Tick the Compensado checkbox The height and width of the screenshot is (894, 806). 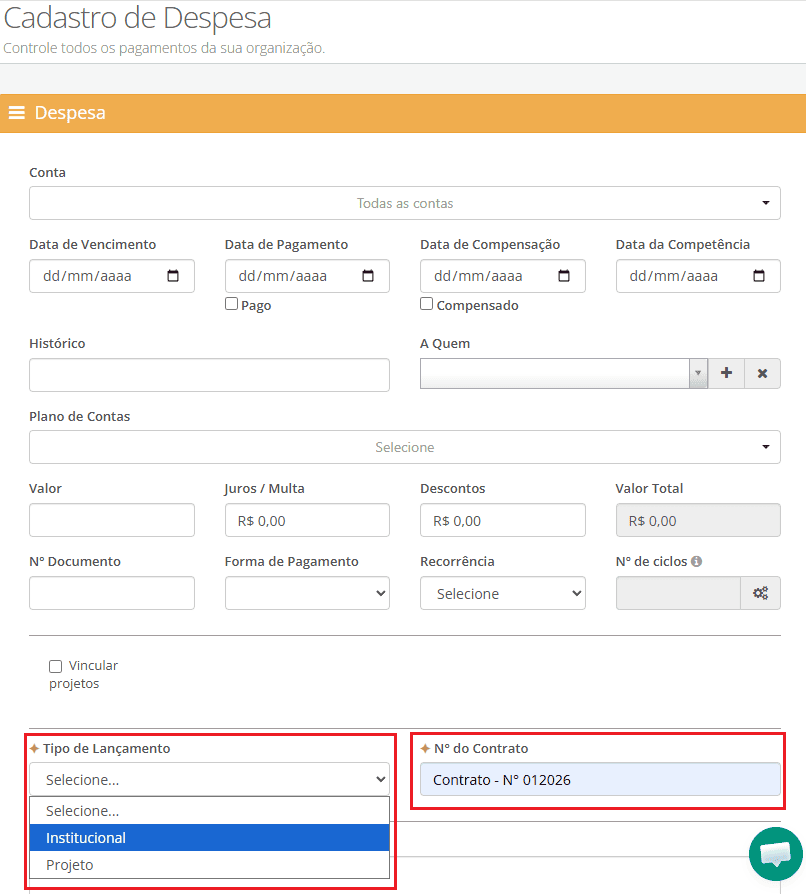tap(426, 303)
